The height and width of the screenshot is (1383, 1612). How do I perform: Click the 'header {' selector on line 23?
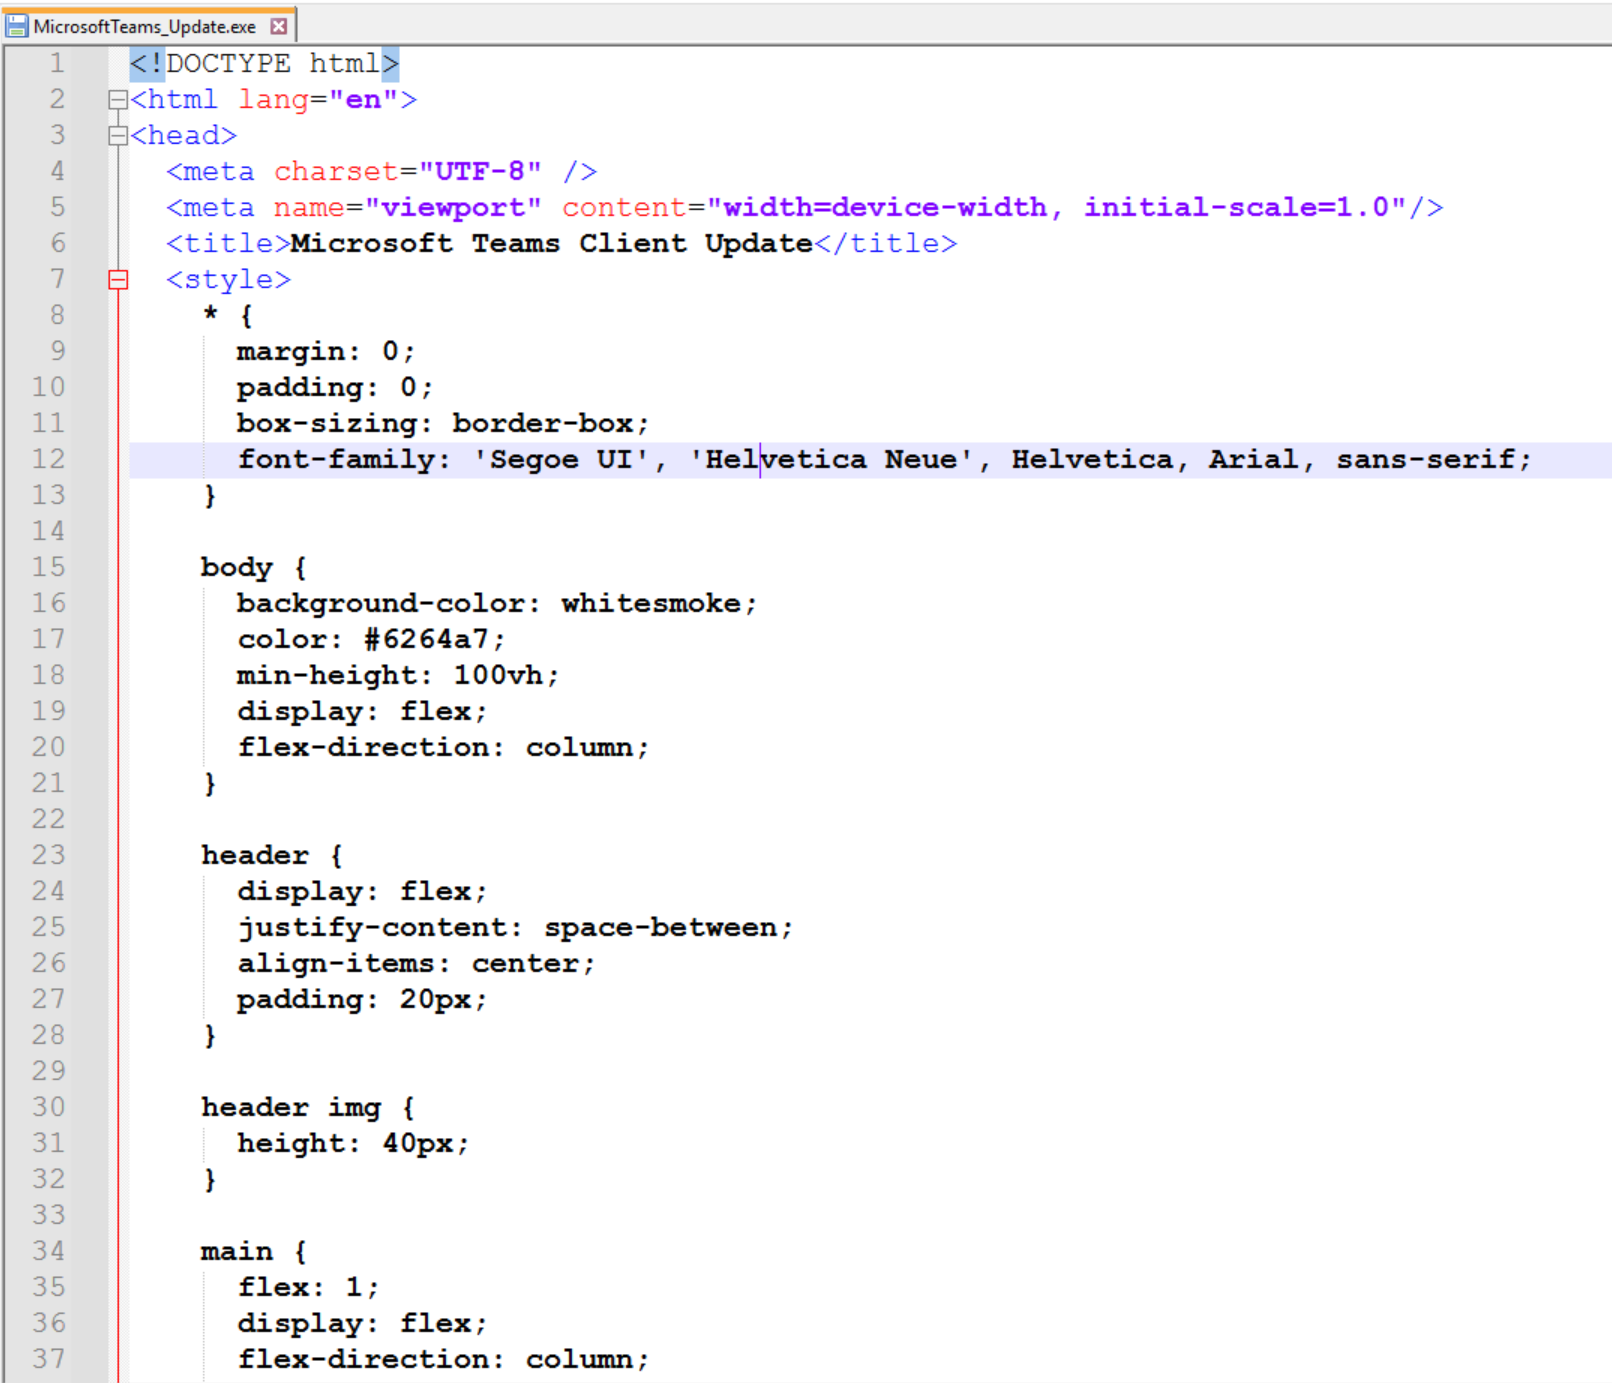[272, 855]
